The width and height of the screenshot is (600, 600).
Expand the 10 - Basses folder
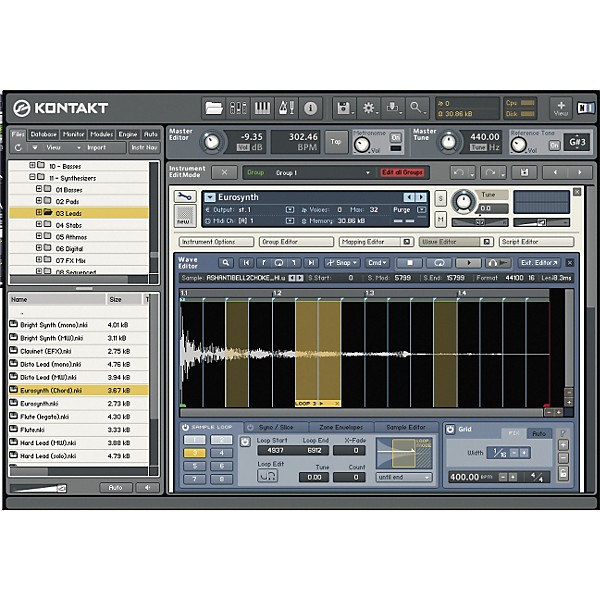coord(32,166)
